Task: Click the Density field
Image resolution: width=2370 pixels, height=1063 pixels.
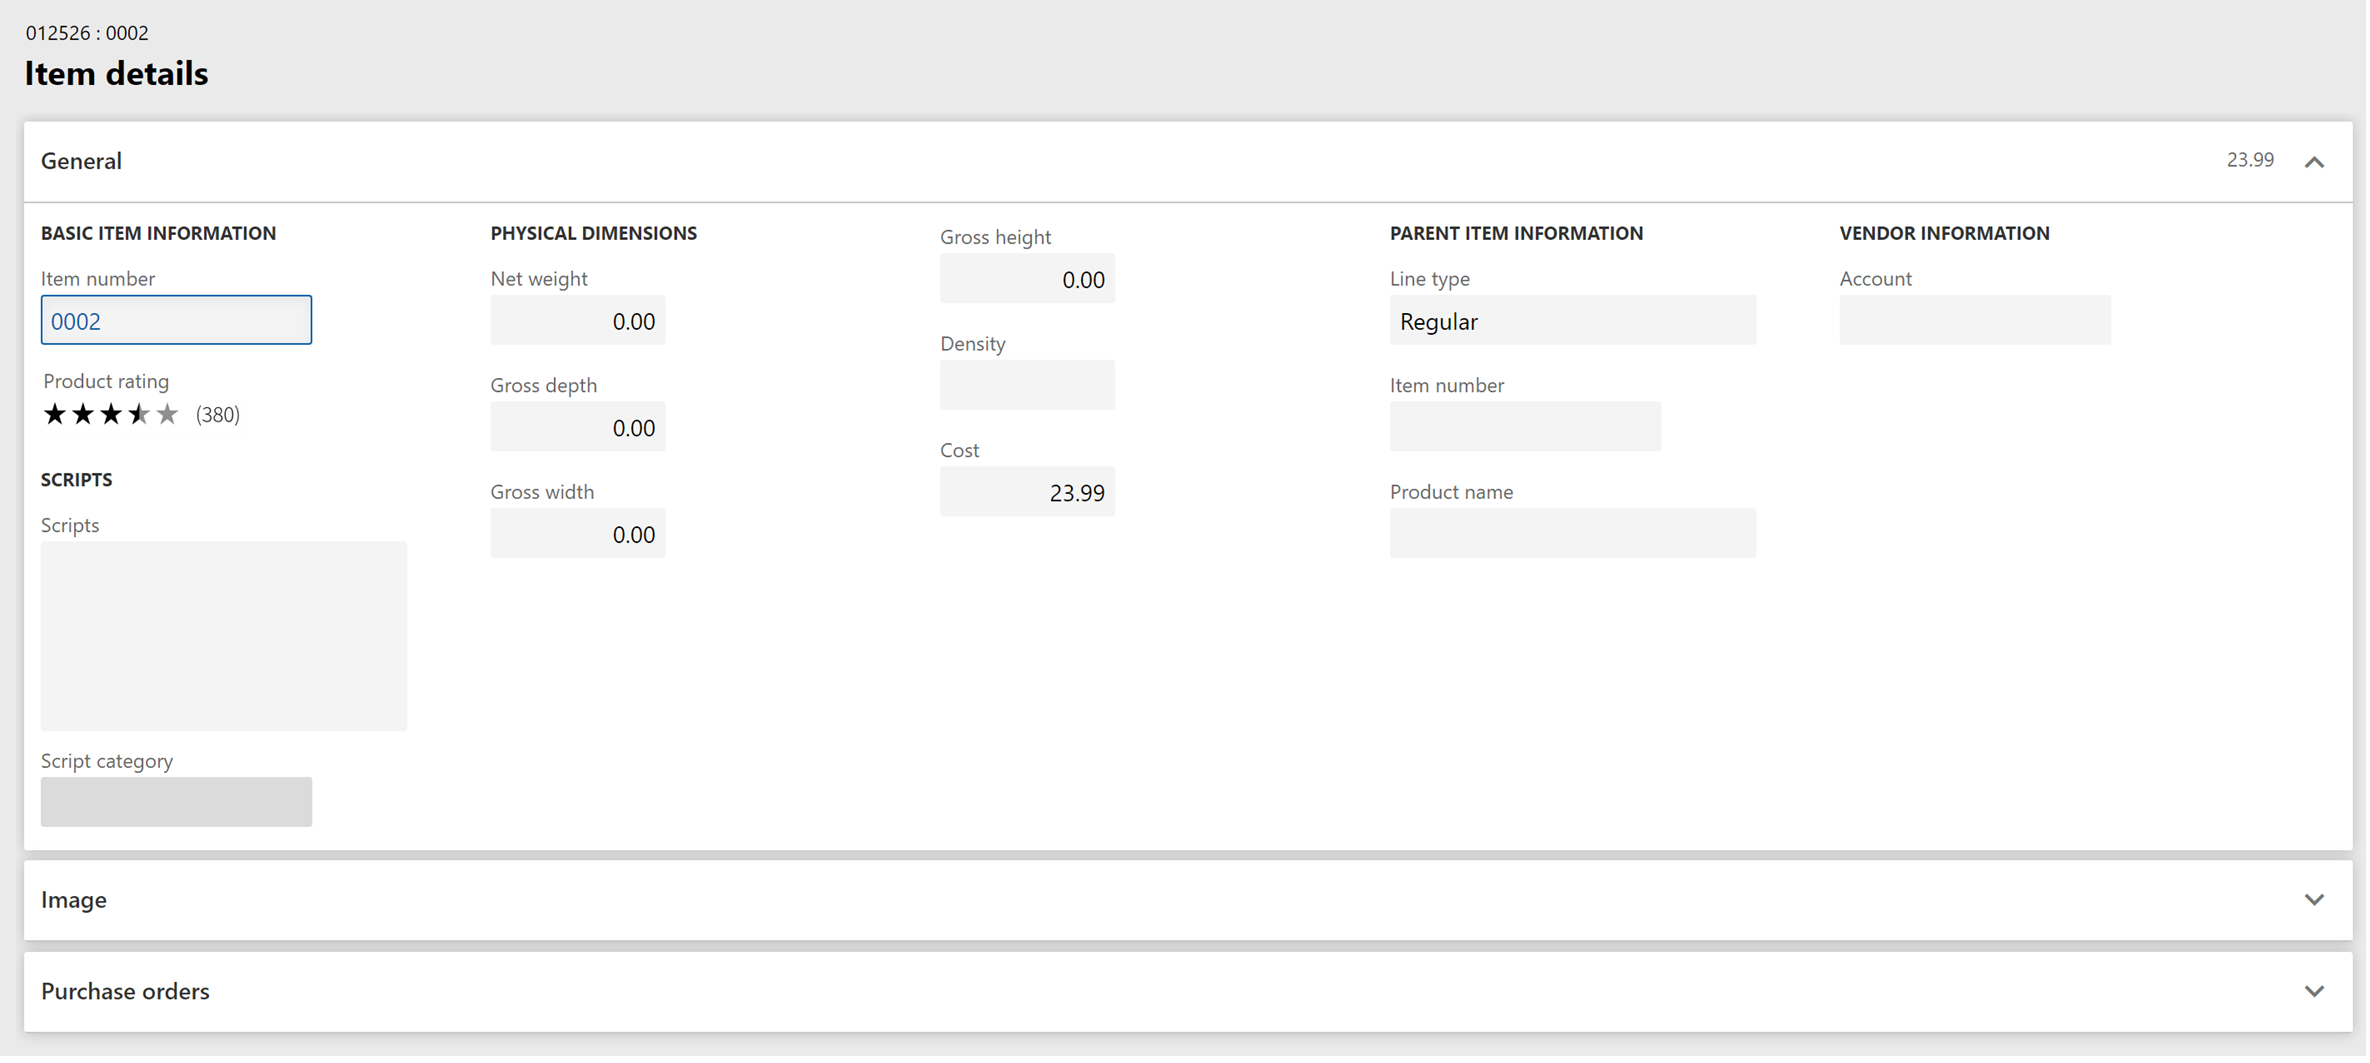Action: (x=1029, y=386)
